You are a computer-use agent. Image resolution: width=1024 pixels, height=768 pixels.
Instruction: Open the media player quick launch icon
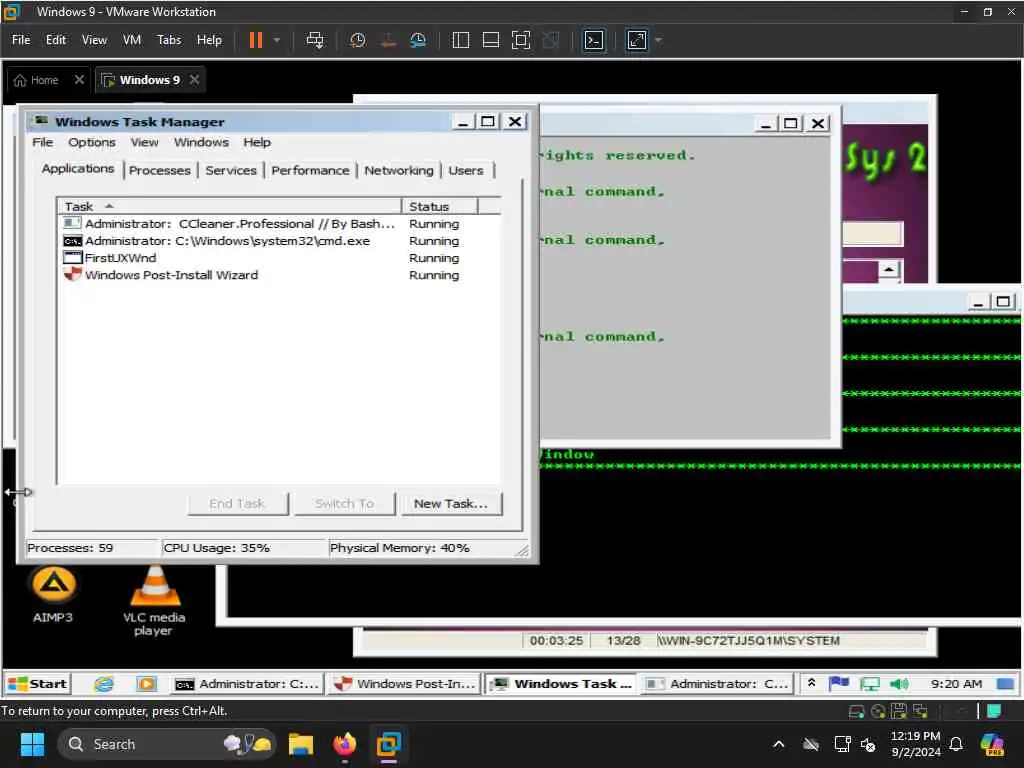point(146,684)
